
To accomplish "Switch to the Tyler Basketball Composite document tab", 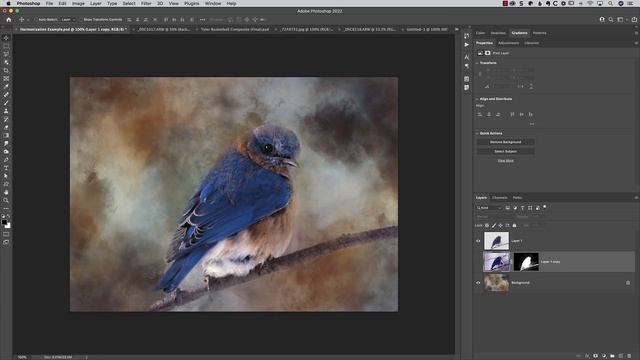I will tap(235, 29).
